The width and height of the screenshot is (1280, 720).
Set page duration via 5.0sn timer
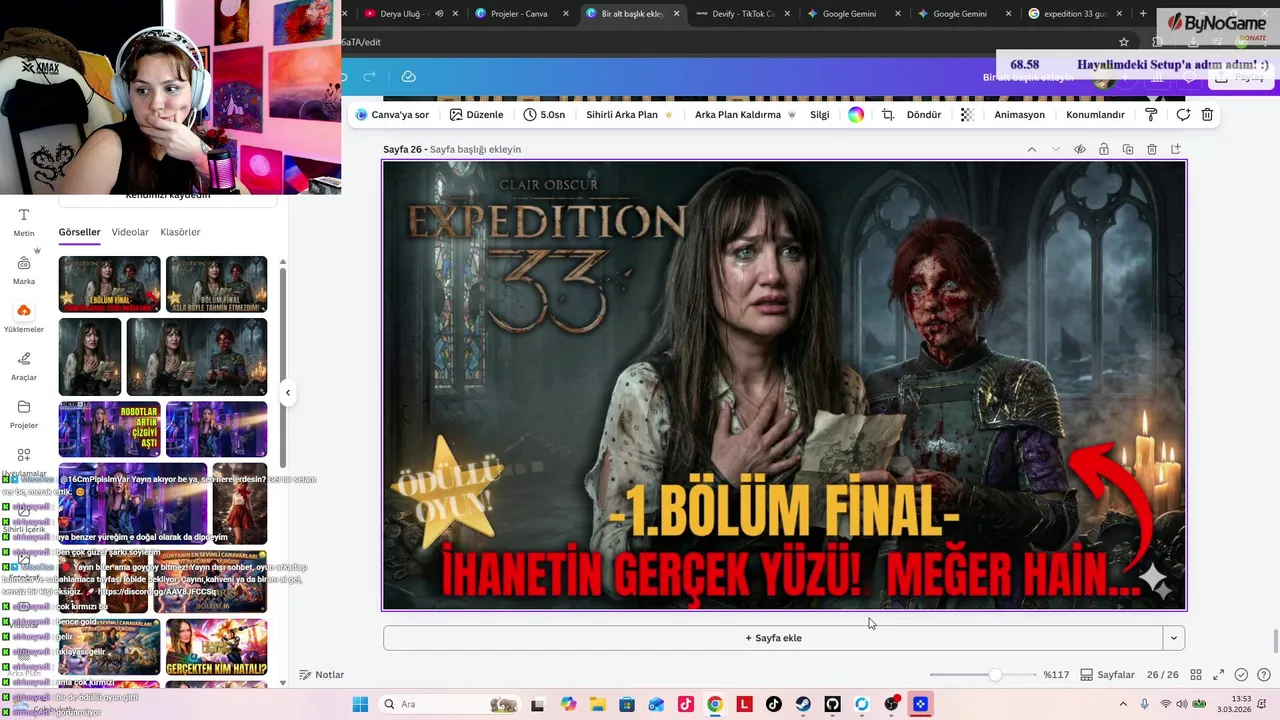544,115
